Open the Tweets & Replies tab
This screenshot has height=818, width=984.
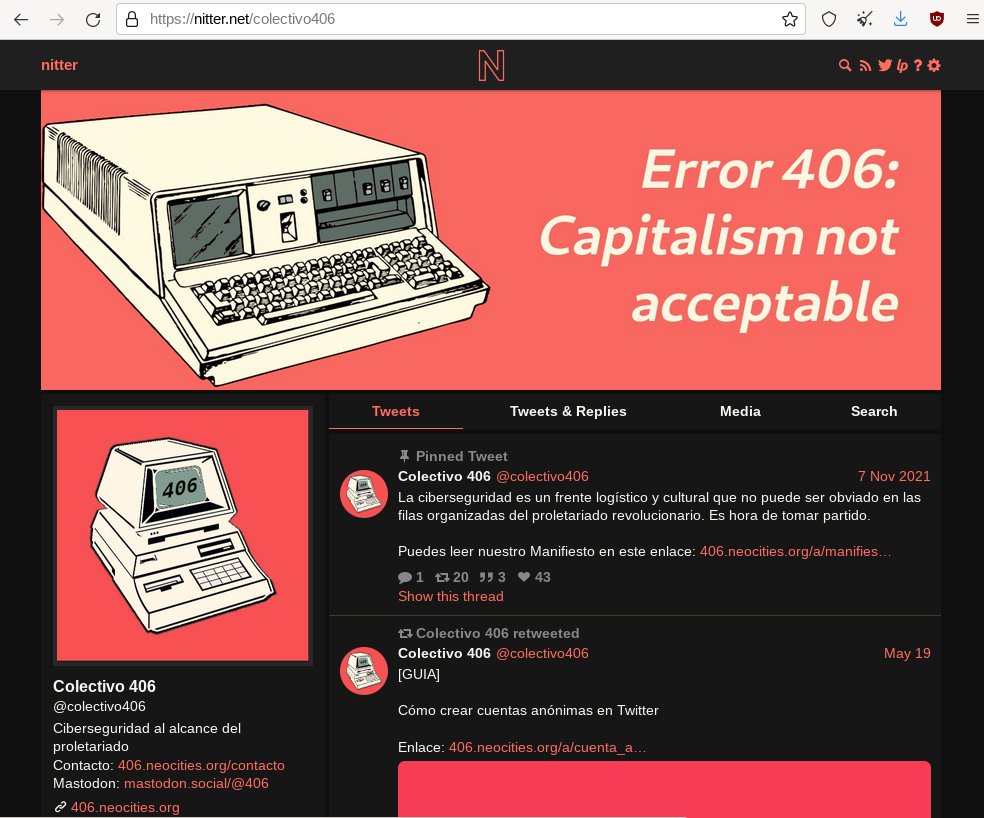click(568, 411)
